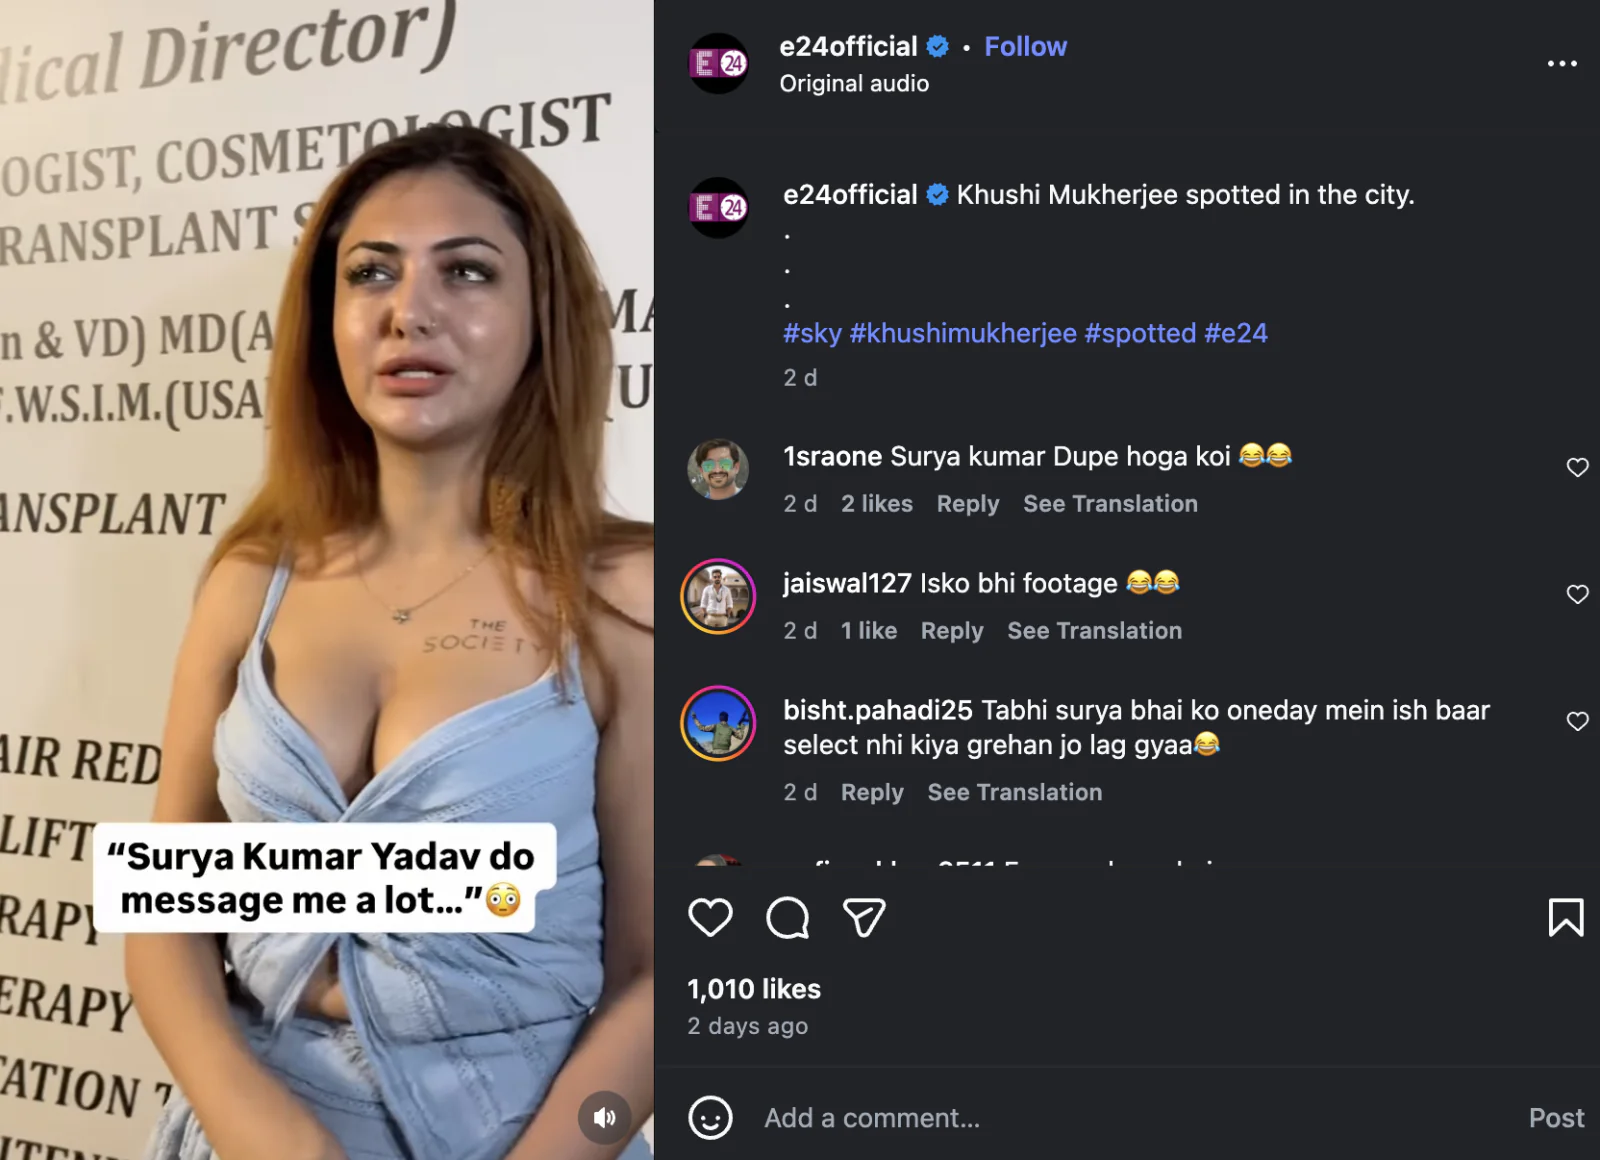Viewport: 1600px width, 1160px height.
Task: Click the Add a comment input field
Action: [x=872, y=1118]
